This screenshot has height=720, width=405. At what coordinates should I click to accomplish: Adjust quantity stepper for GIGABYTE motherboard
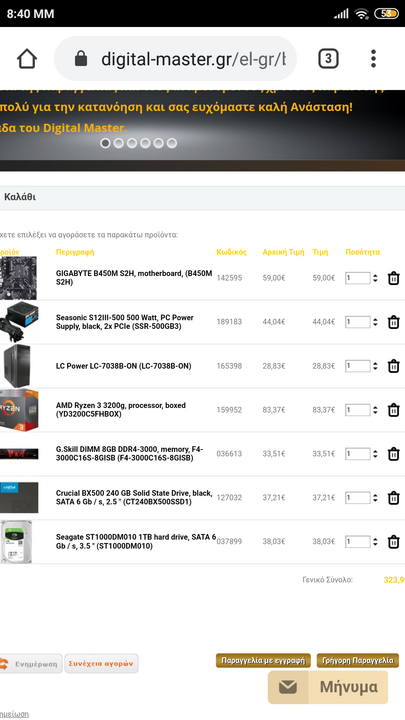point(375,278)
